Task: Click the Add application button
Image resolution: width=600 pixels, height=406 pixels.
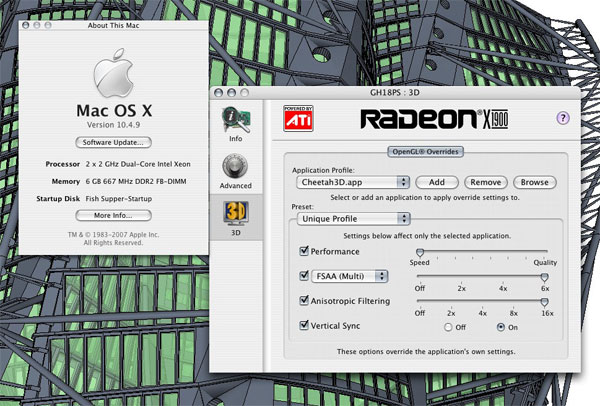Action: 437,182
